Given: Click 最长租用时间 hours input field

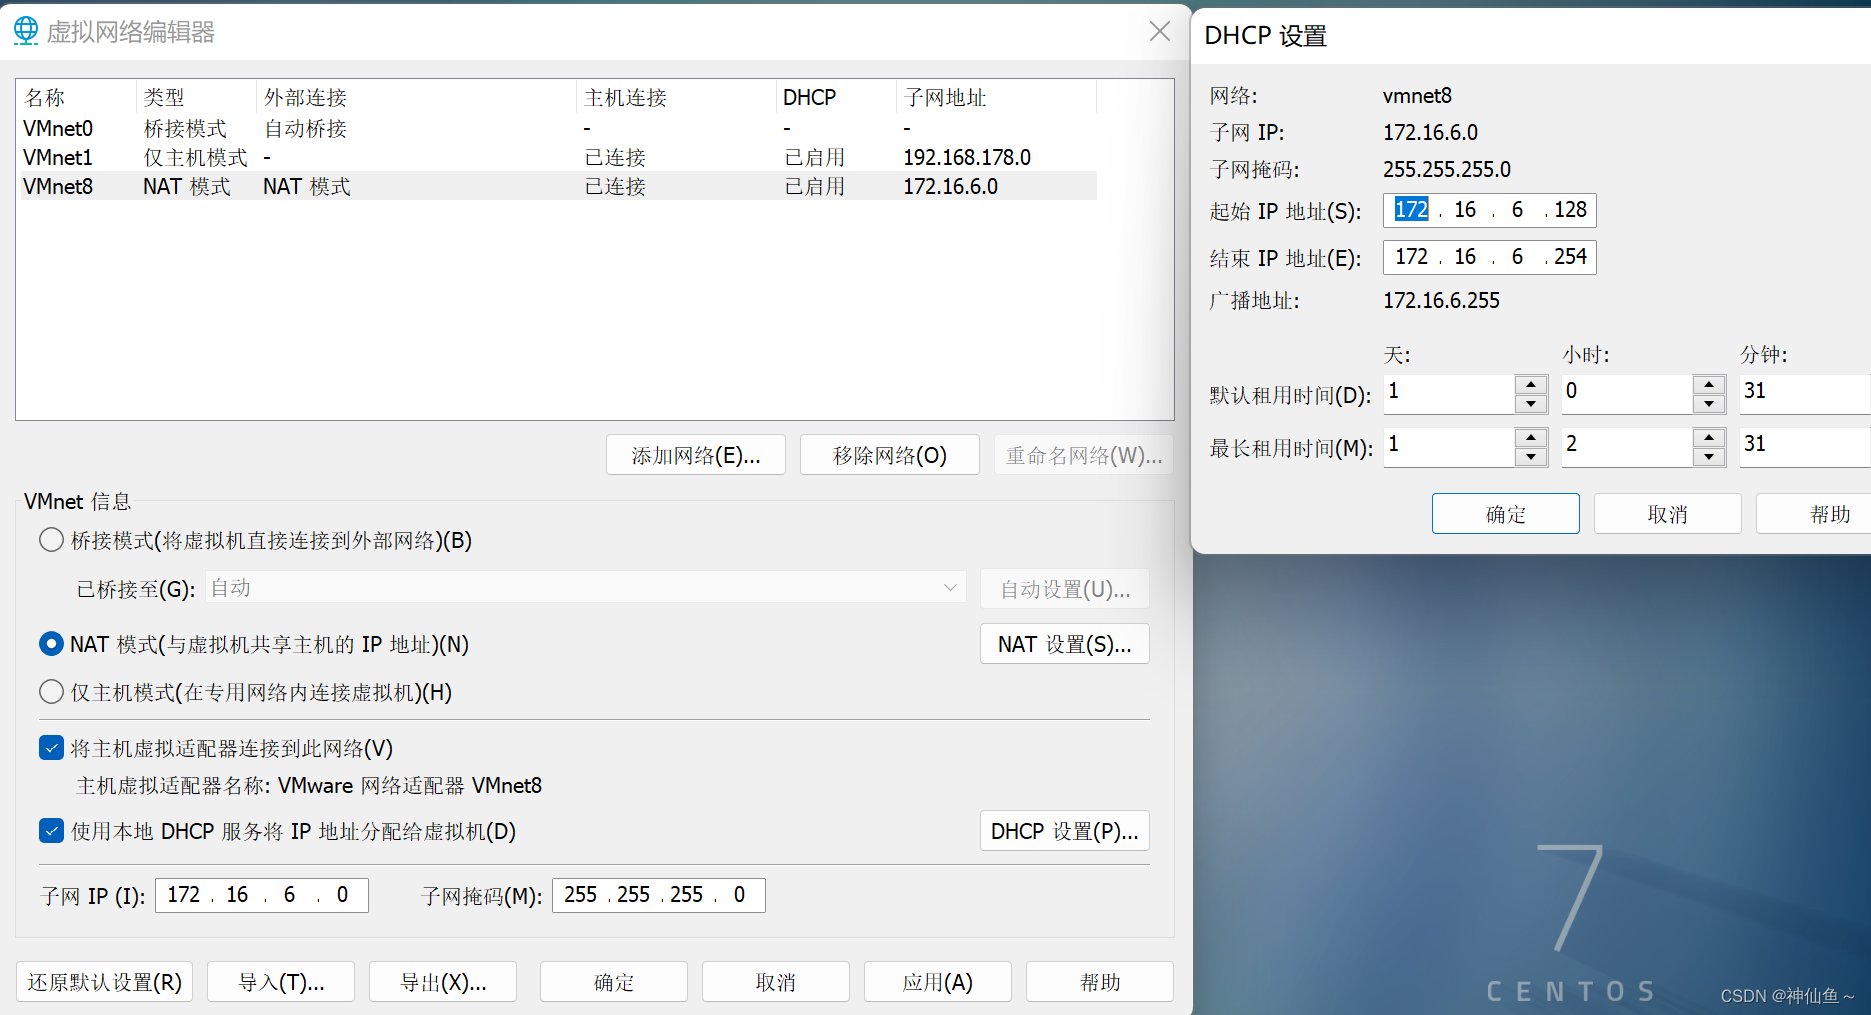Looking at the screenshot, I should click(1627, 446).
